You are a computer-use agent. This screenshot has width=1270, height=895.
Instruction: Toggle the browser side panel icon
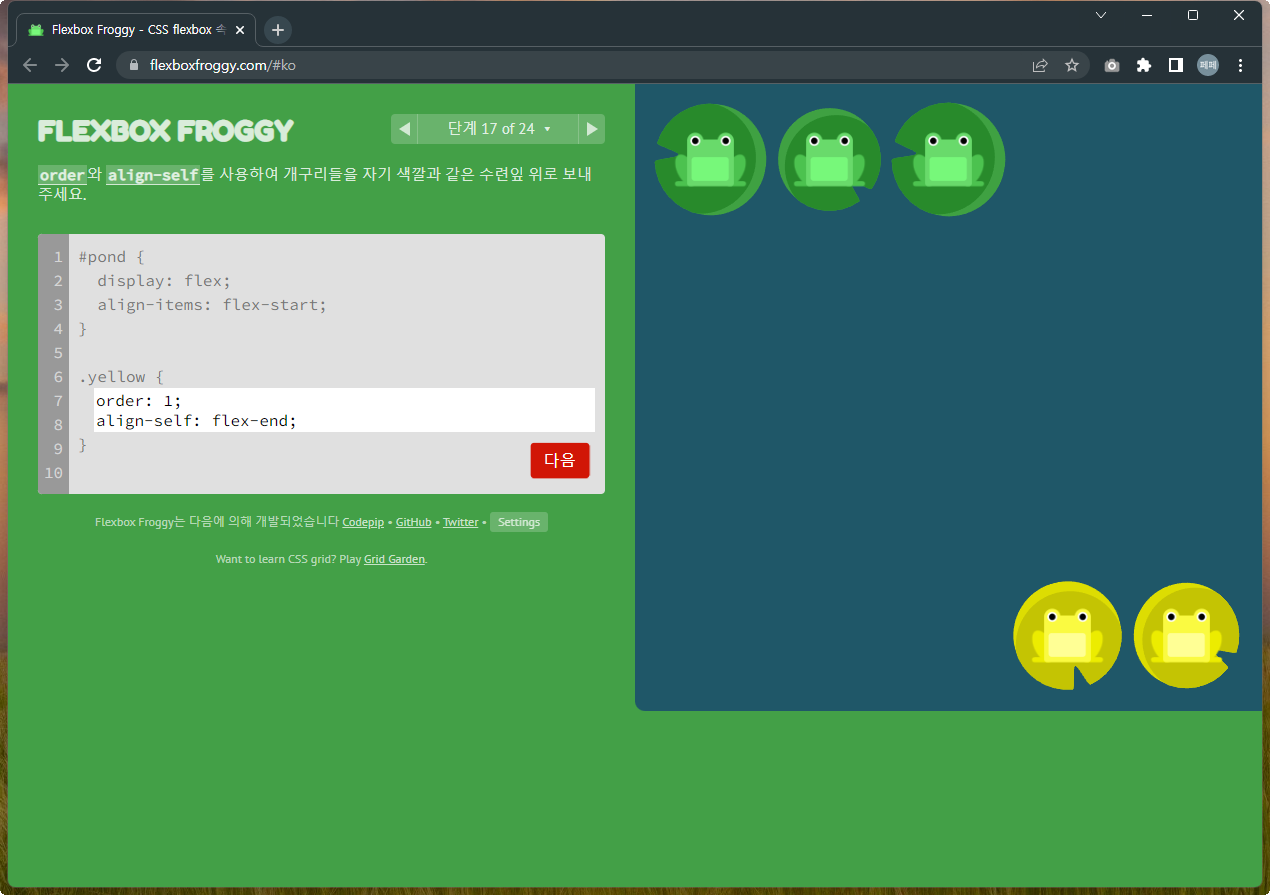click(1176, 65)
